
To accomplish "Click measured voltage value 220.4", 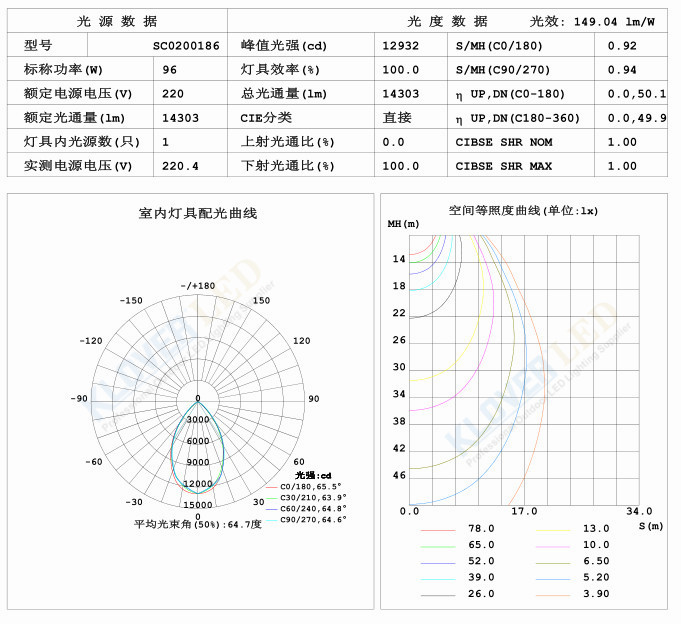I will click(180, 166).
